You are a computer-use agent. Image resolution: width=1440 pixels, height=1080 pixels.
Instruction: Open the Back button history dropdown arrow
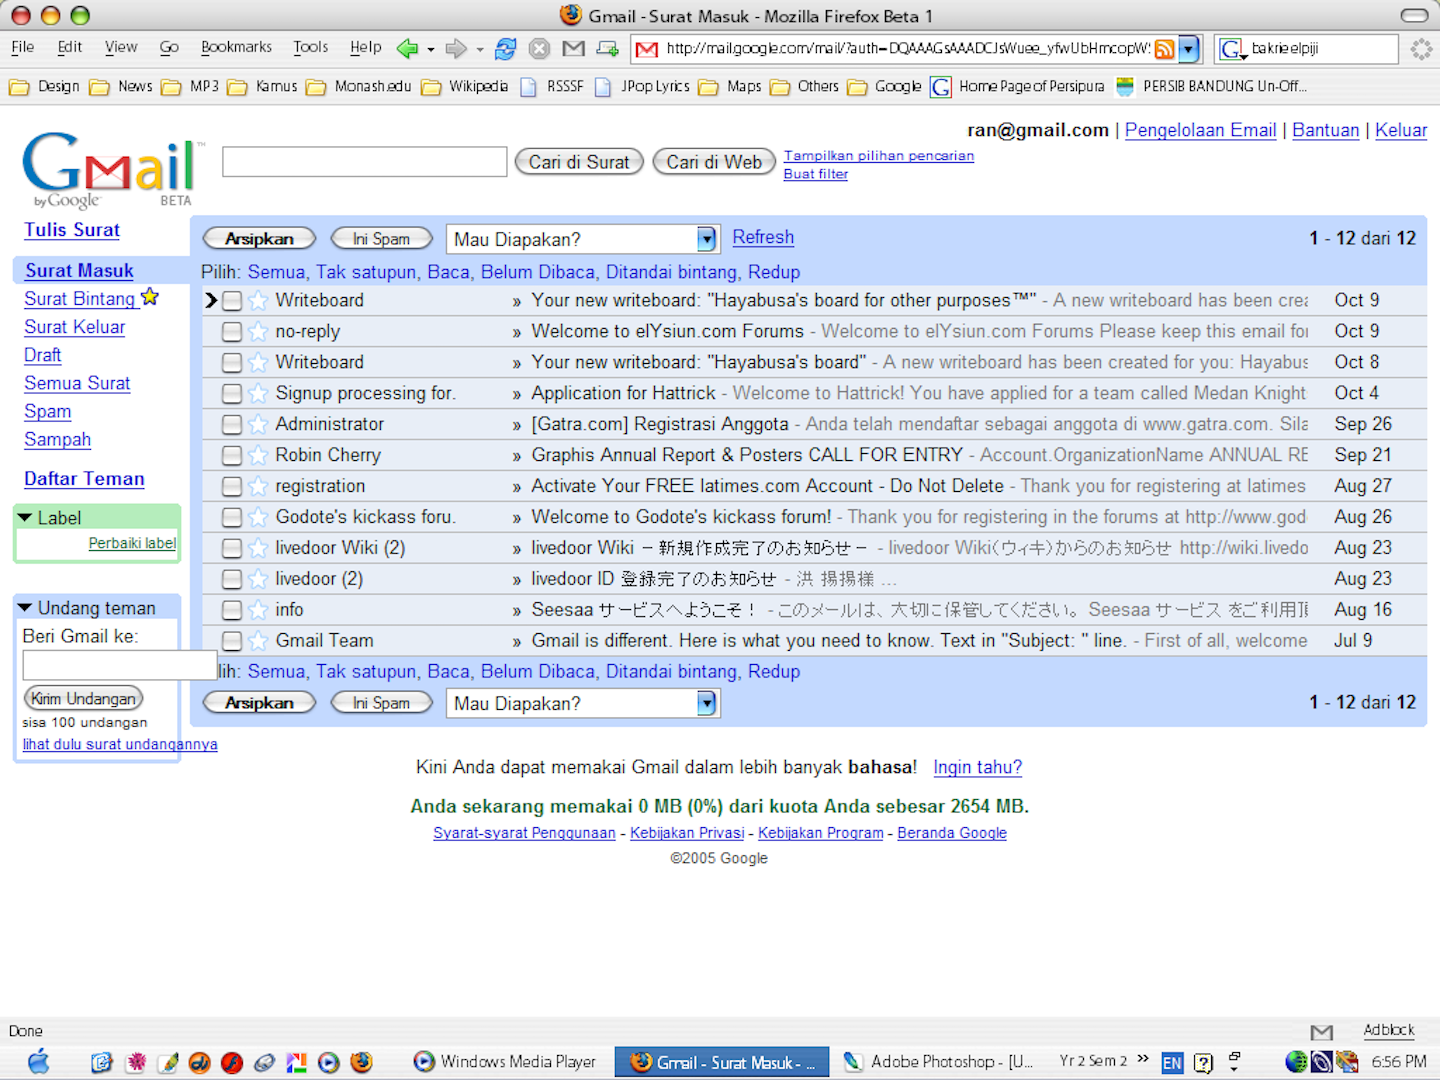coord(430,49)
